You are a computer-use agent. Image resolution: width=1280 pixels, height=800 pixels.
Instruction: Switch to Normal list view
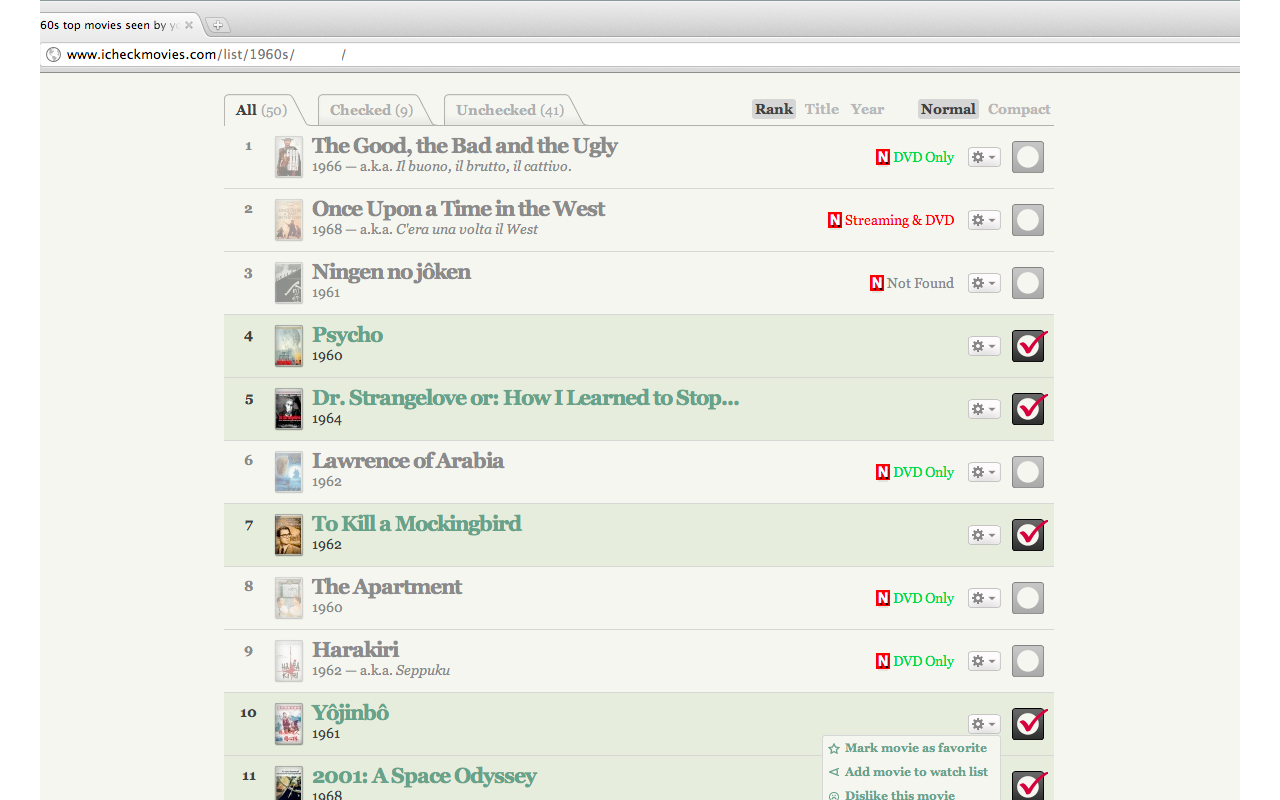coord(948,109)
